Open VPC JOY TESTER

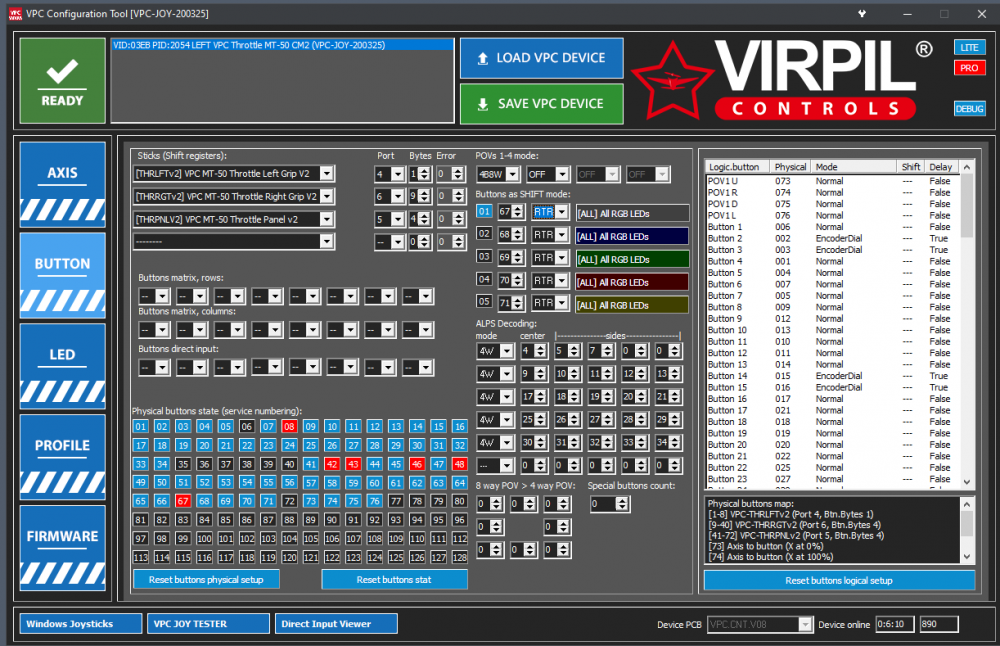coord(208,624)
